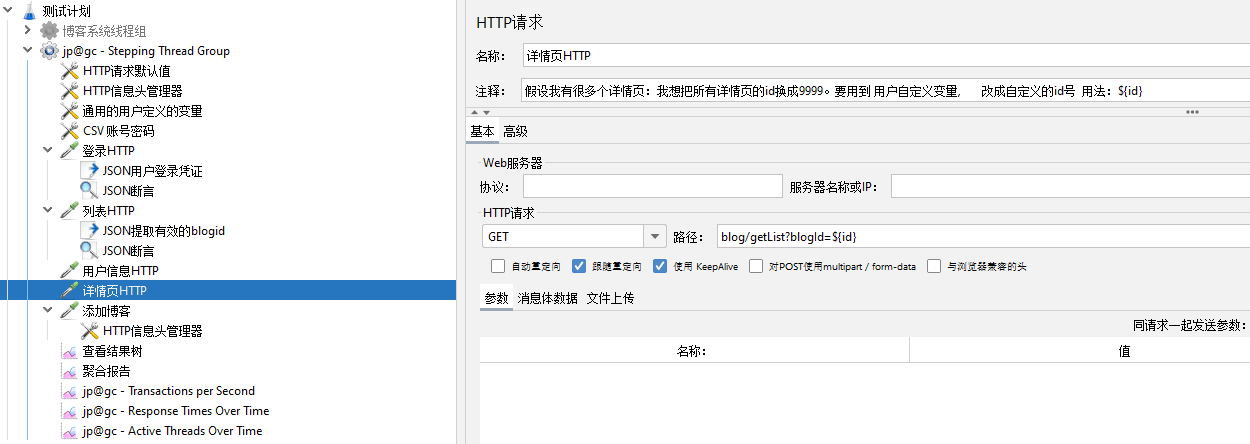Open the GET method dropdown
1250x444 pixels.
pyautogui.click(x=655, y=237)
